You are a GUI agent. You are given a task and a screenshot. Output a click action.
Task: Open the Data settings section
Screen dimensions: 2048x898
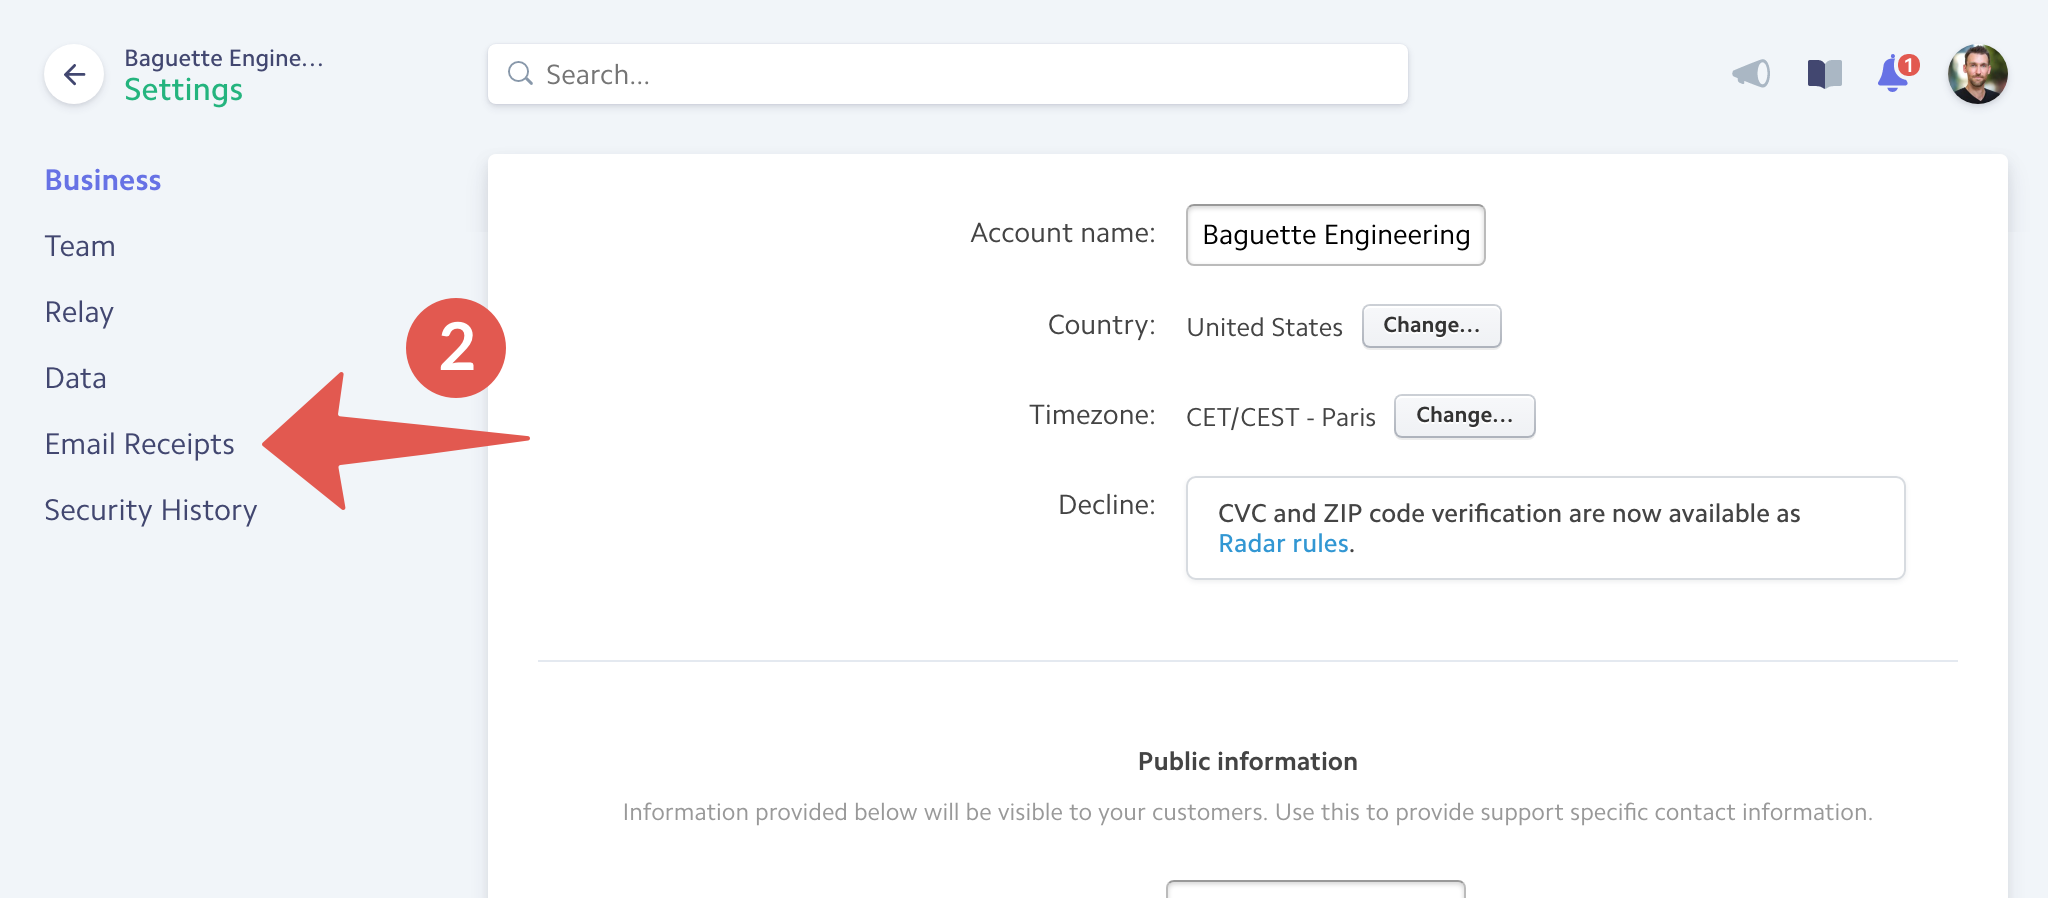[76, 378]
